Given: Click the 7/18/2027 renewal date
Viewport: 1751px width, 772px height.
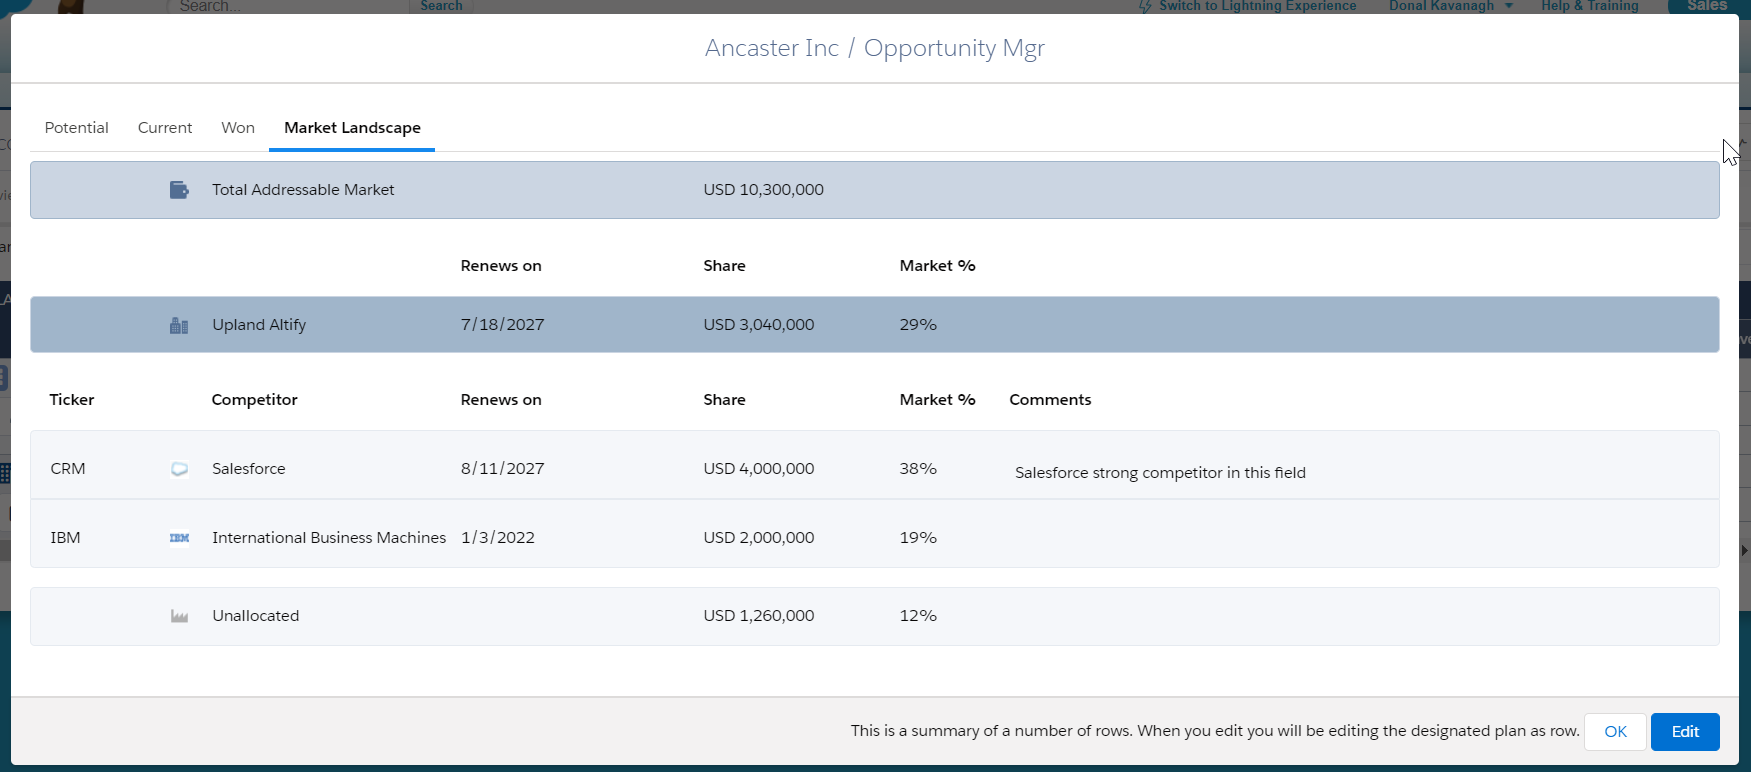Looking at the screenshot, I should [x=502, y=325].
